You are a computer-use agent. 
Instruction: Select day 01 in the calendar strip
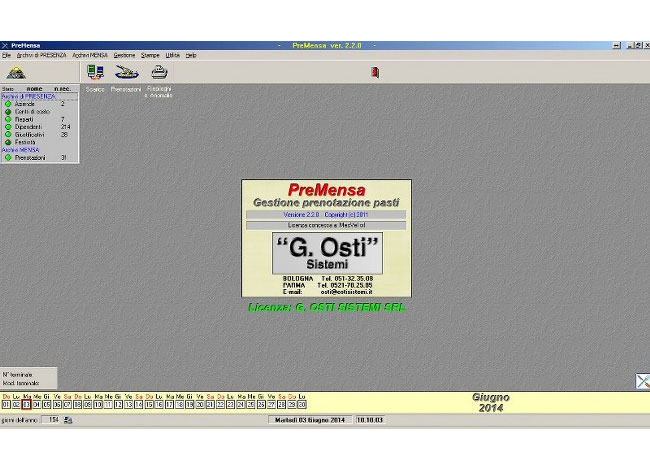6,405
